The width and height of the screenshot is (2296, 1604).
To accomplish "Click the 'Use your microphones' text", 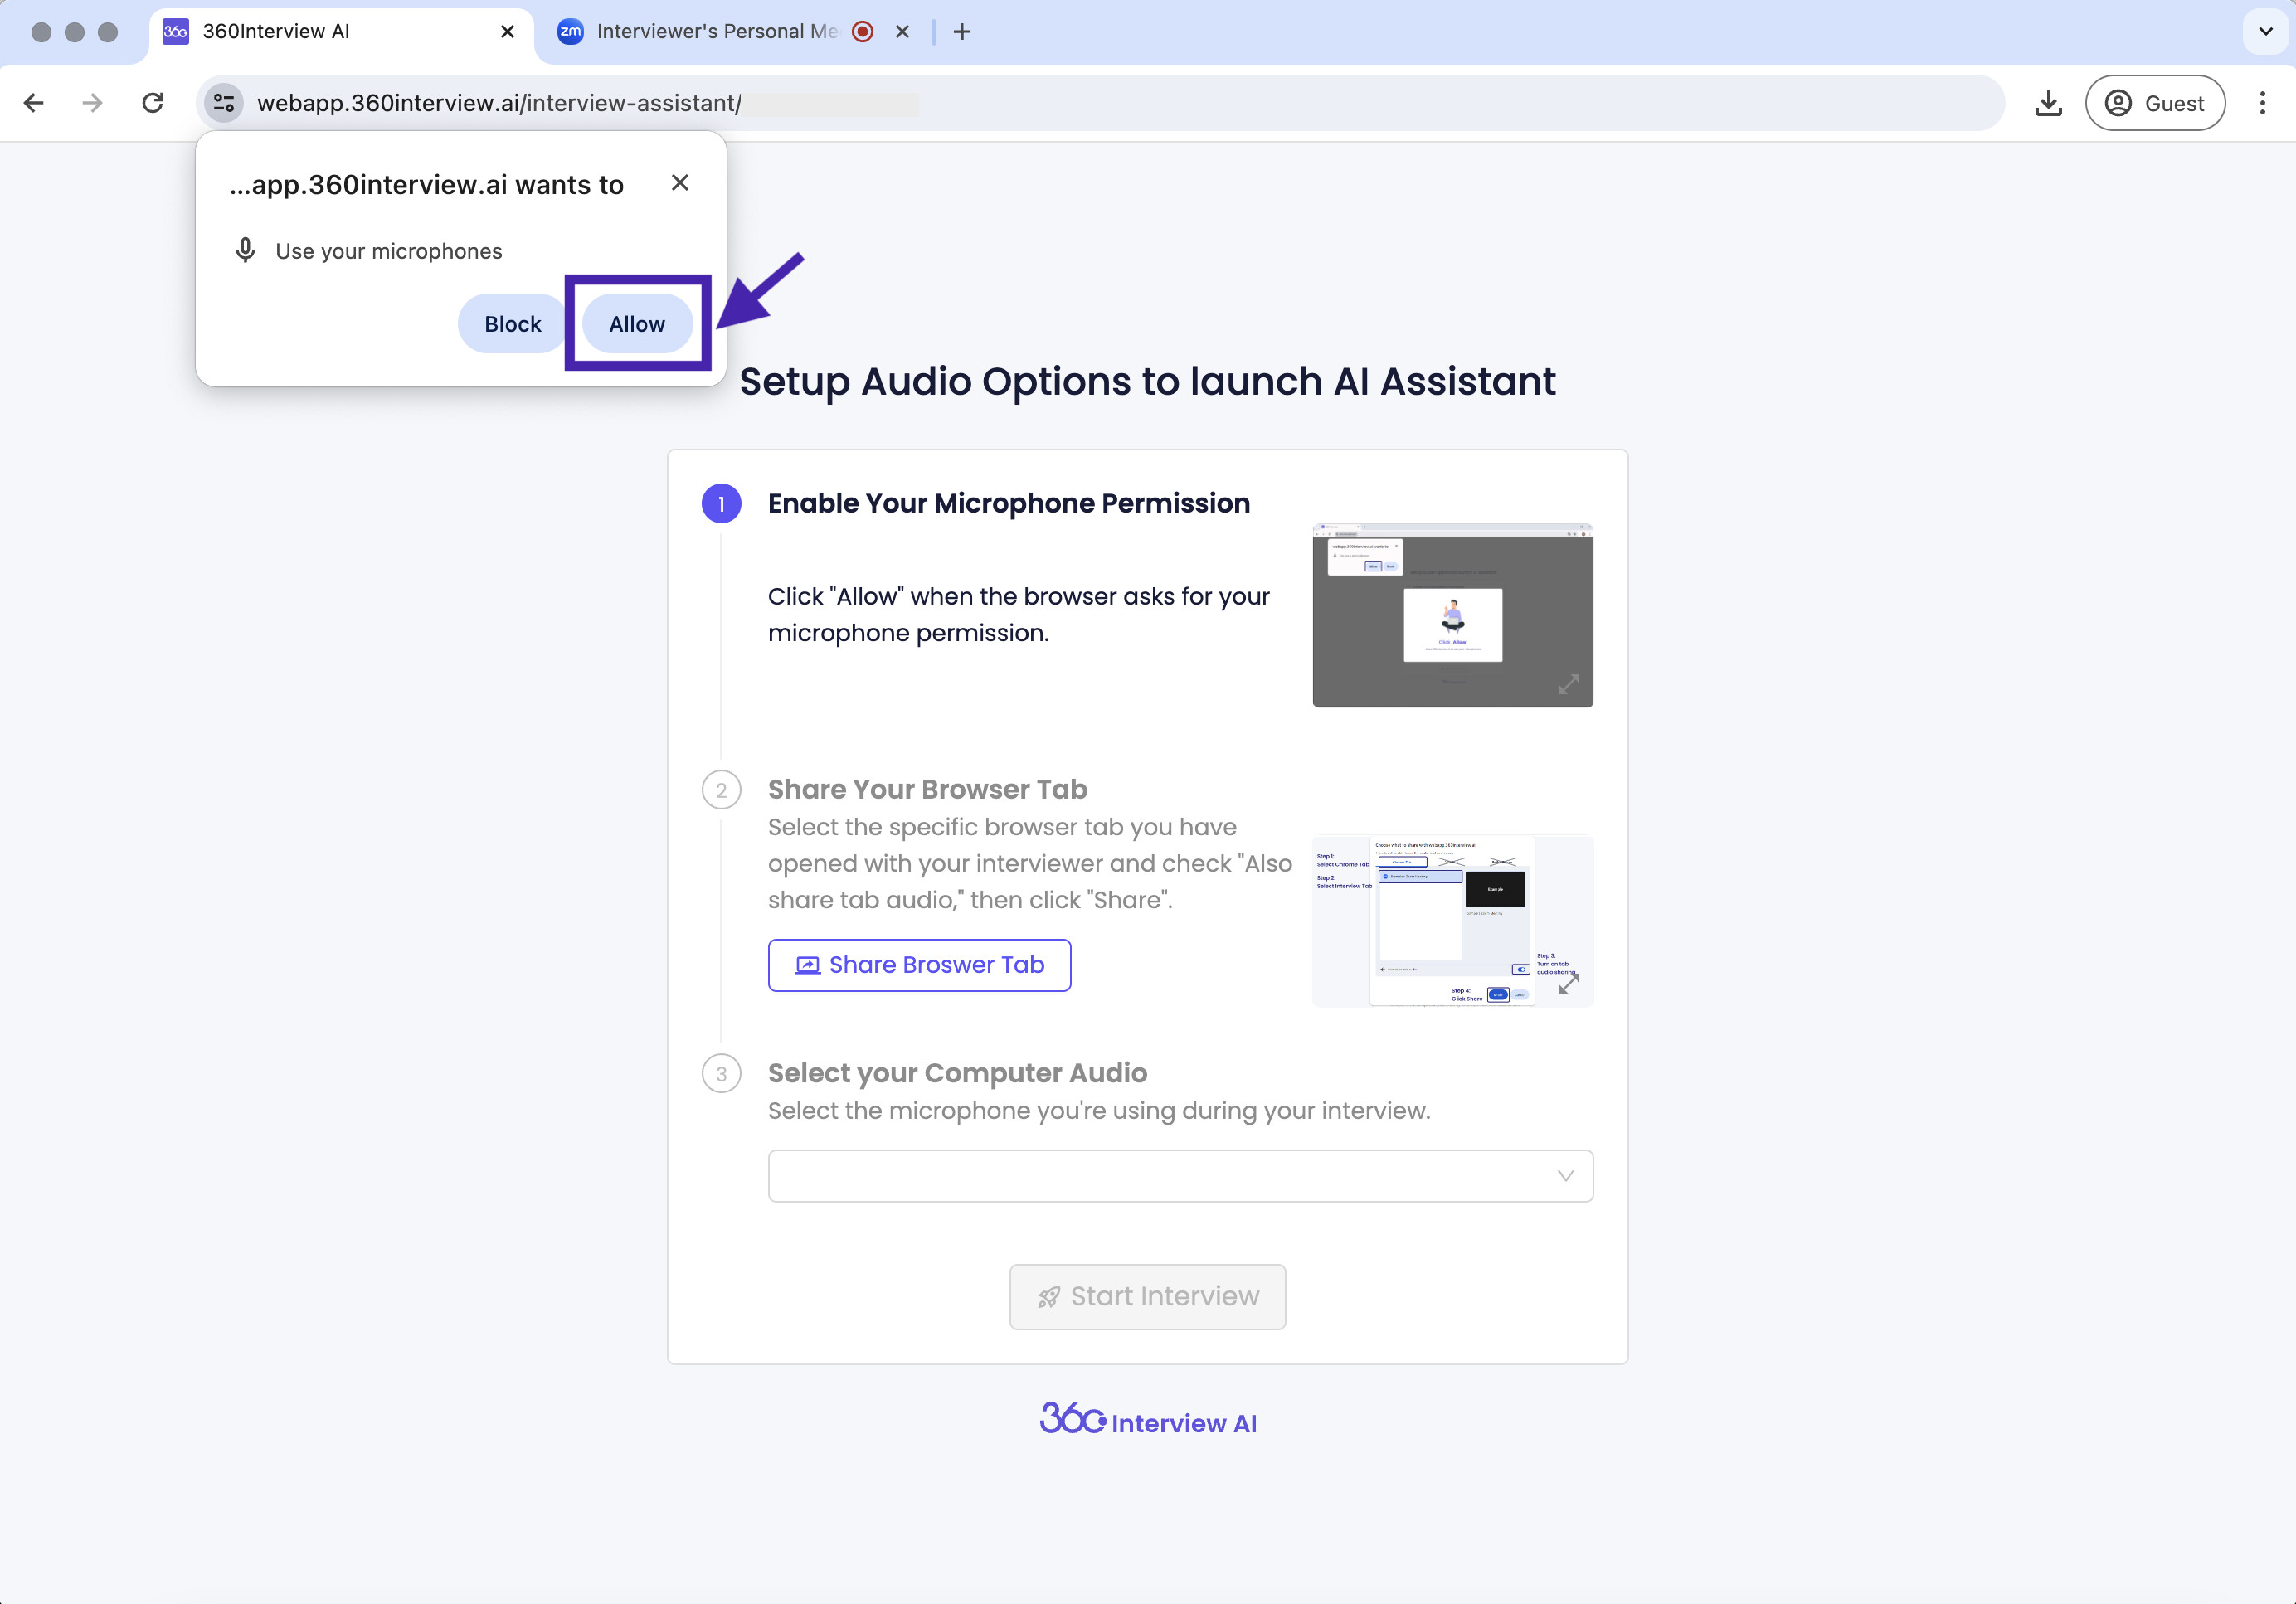I will tap(389, 251).
